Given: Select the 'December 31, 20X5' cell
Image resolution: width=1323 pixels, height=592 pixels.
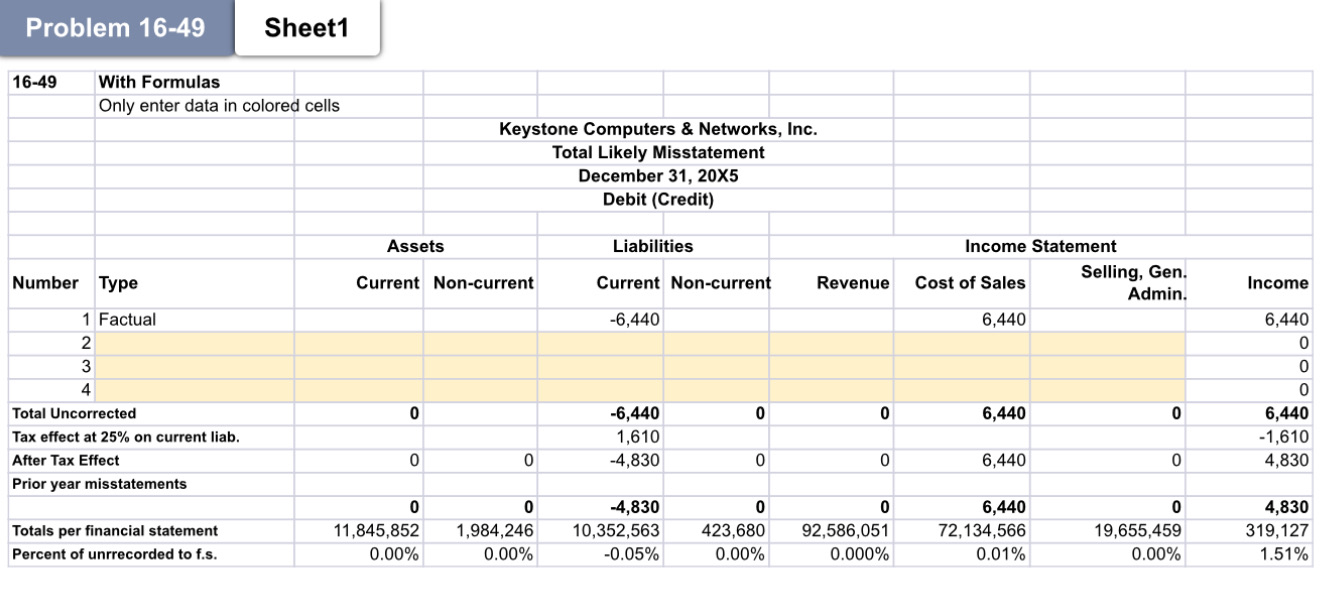Looking at the screenshot, I should click(658, 176).
